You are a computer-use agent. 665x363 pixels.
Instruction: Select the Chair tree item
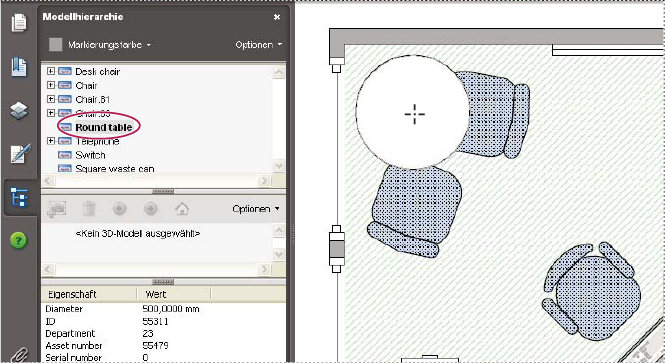coord(86,86)
